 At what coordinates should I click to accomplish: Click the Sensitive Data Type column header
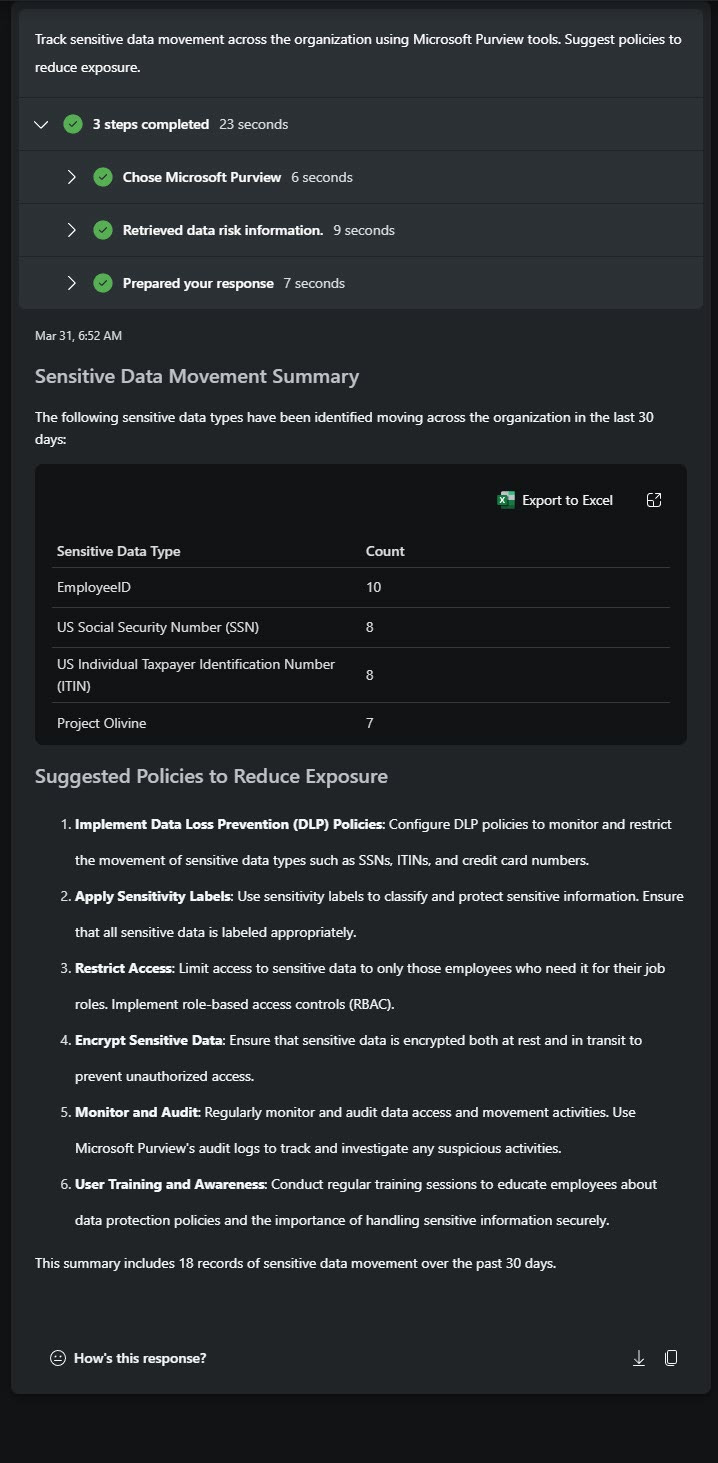coord(118,551)
